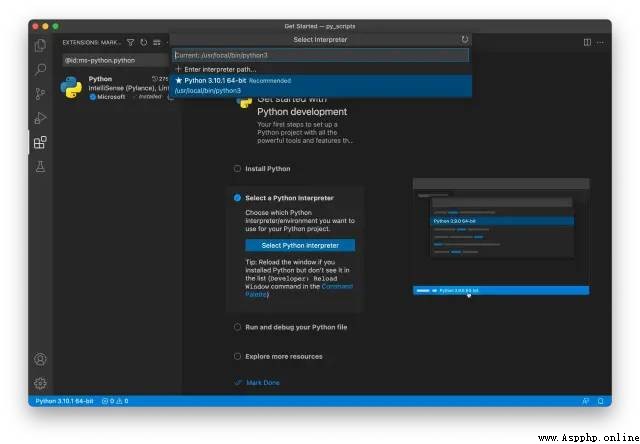This screenshot has height=444, width=640.
Task: Click the Python development heading
Action: pos(302,111)
